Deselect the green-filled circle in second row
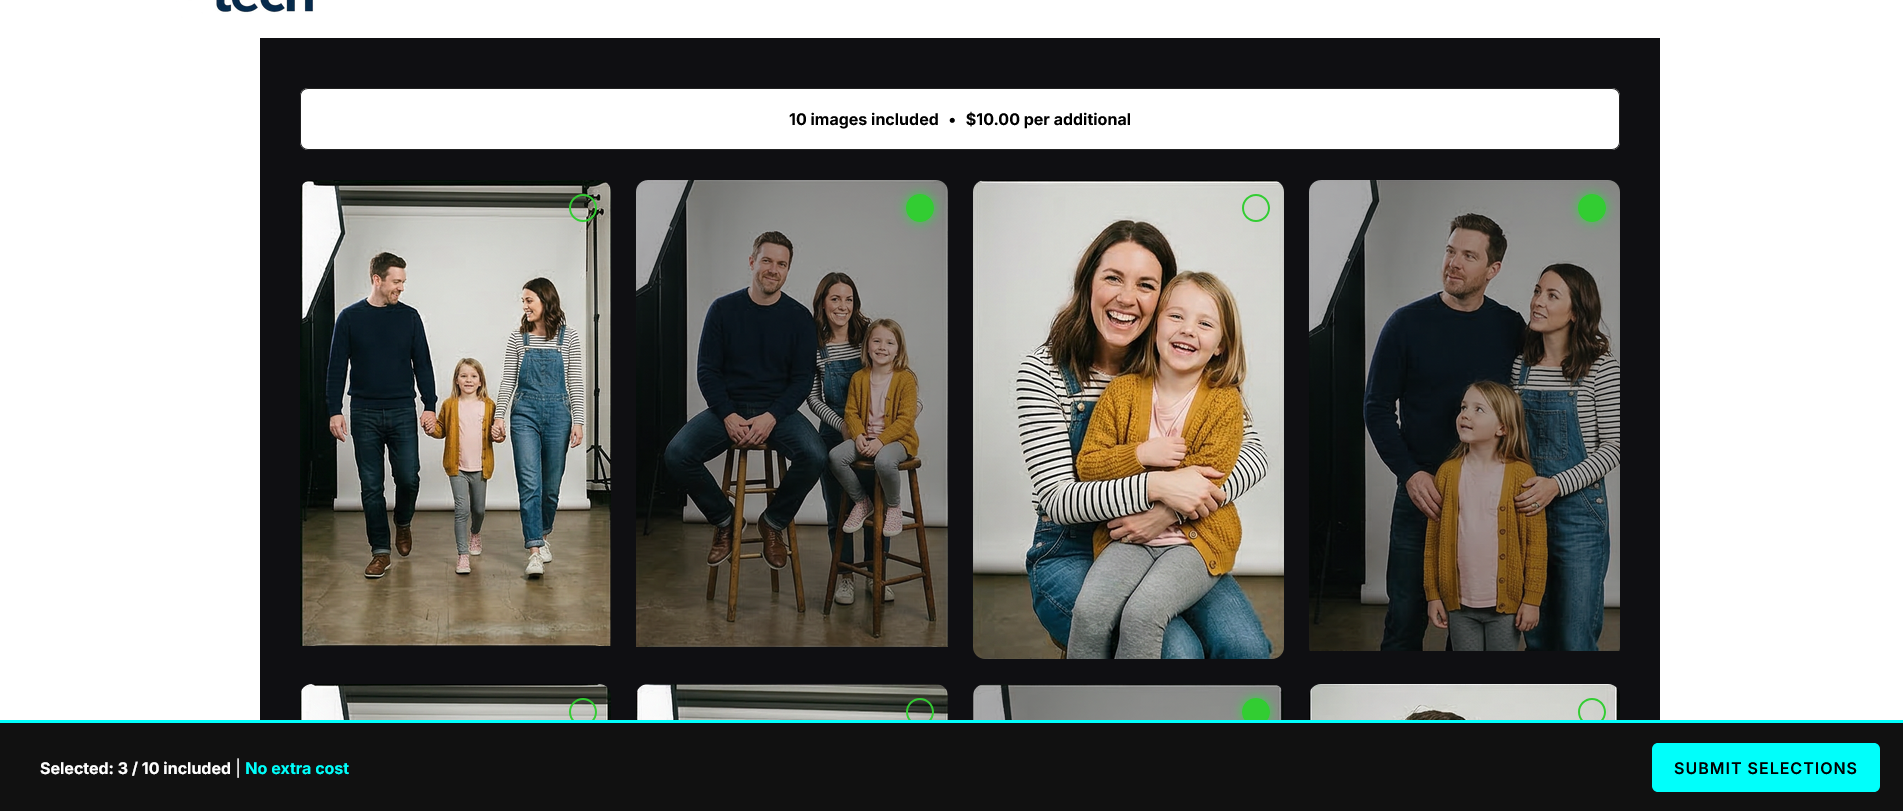This screenshot has height=811, width=1903. coord(1255,709)
